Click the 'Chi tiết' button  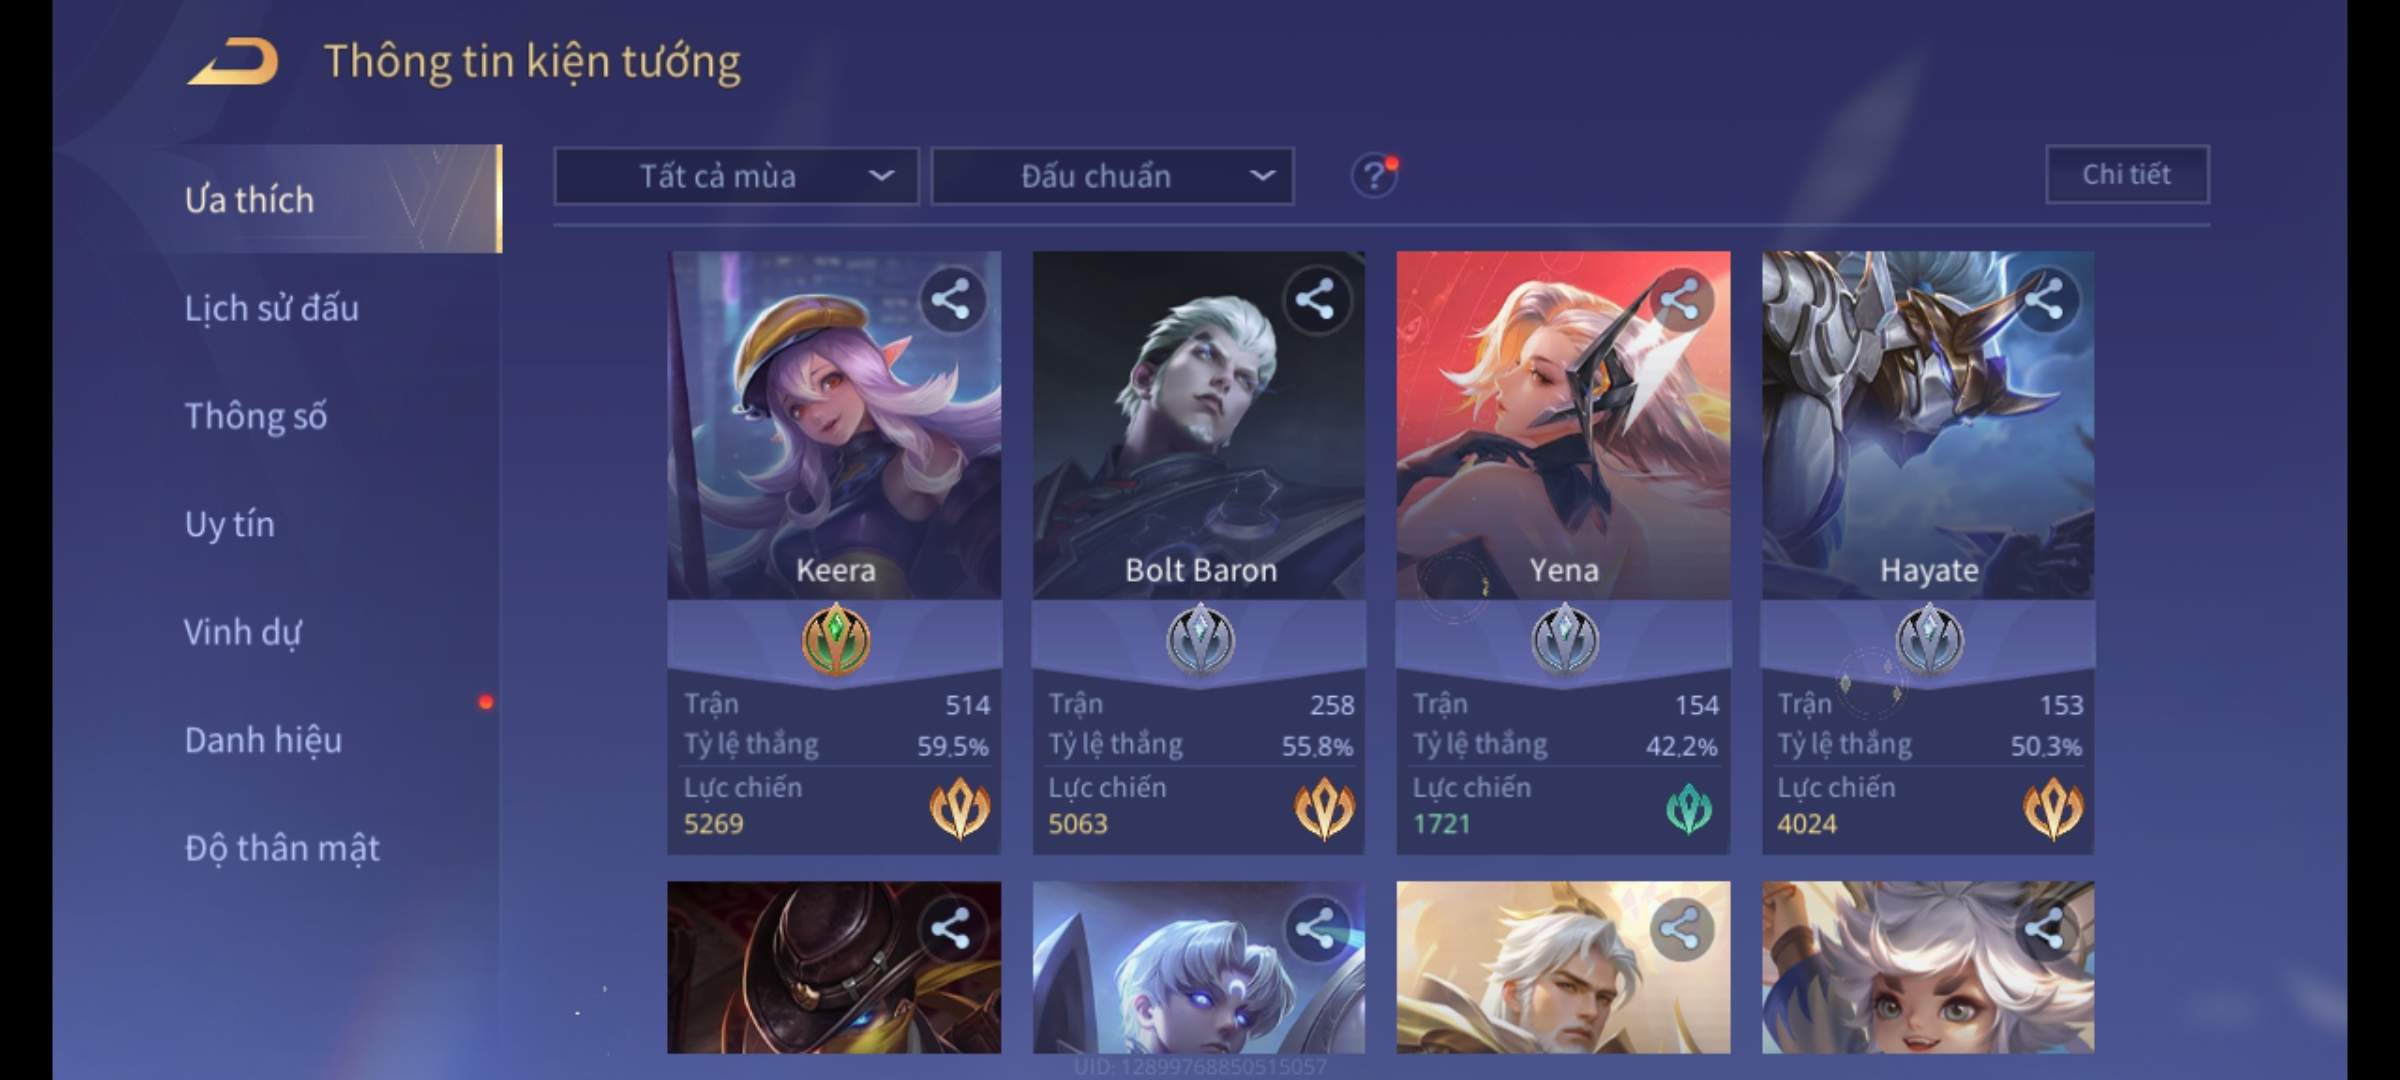pos(2127,174)
